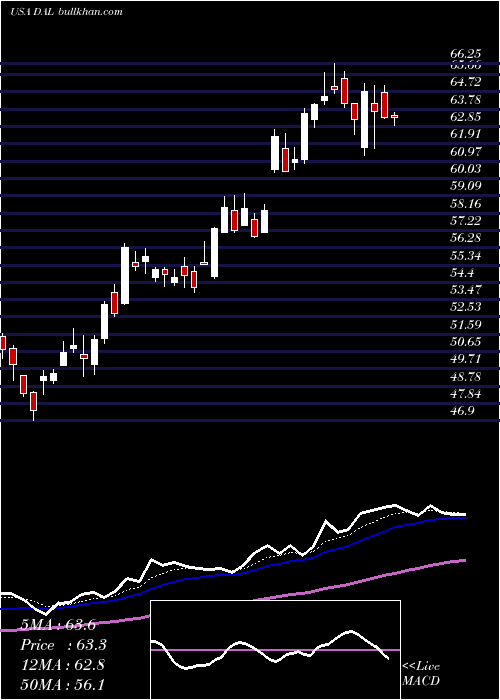Click the 52.53 price axis label
Screen dimensions: 500x700
466,308
